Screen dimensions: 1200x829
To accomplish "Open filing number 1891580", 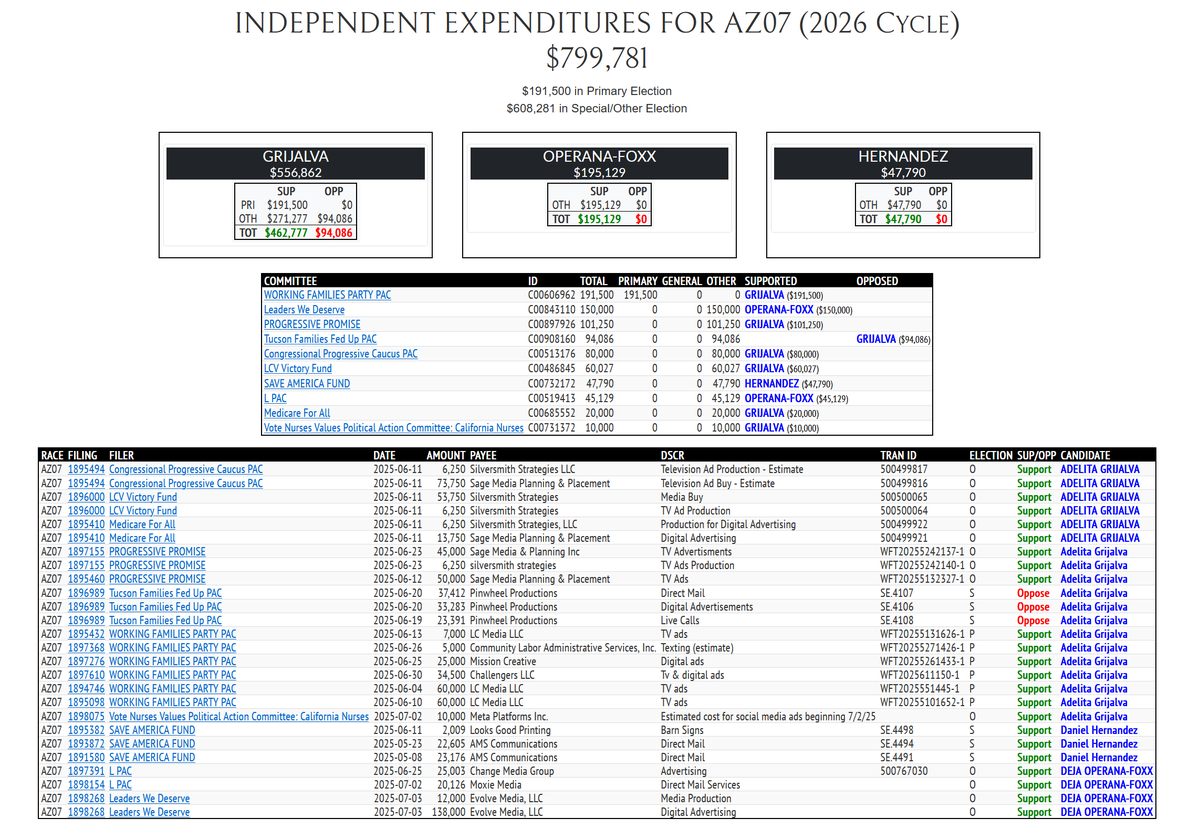I will [85, 758].
